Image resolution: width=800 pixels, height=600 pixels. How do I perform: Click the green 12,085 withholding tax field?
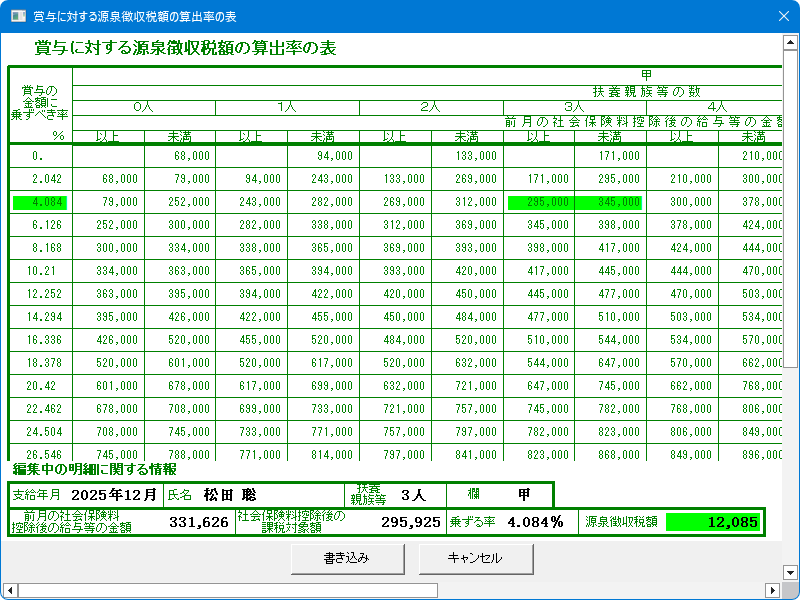[712, 522]
